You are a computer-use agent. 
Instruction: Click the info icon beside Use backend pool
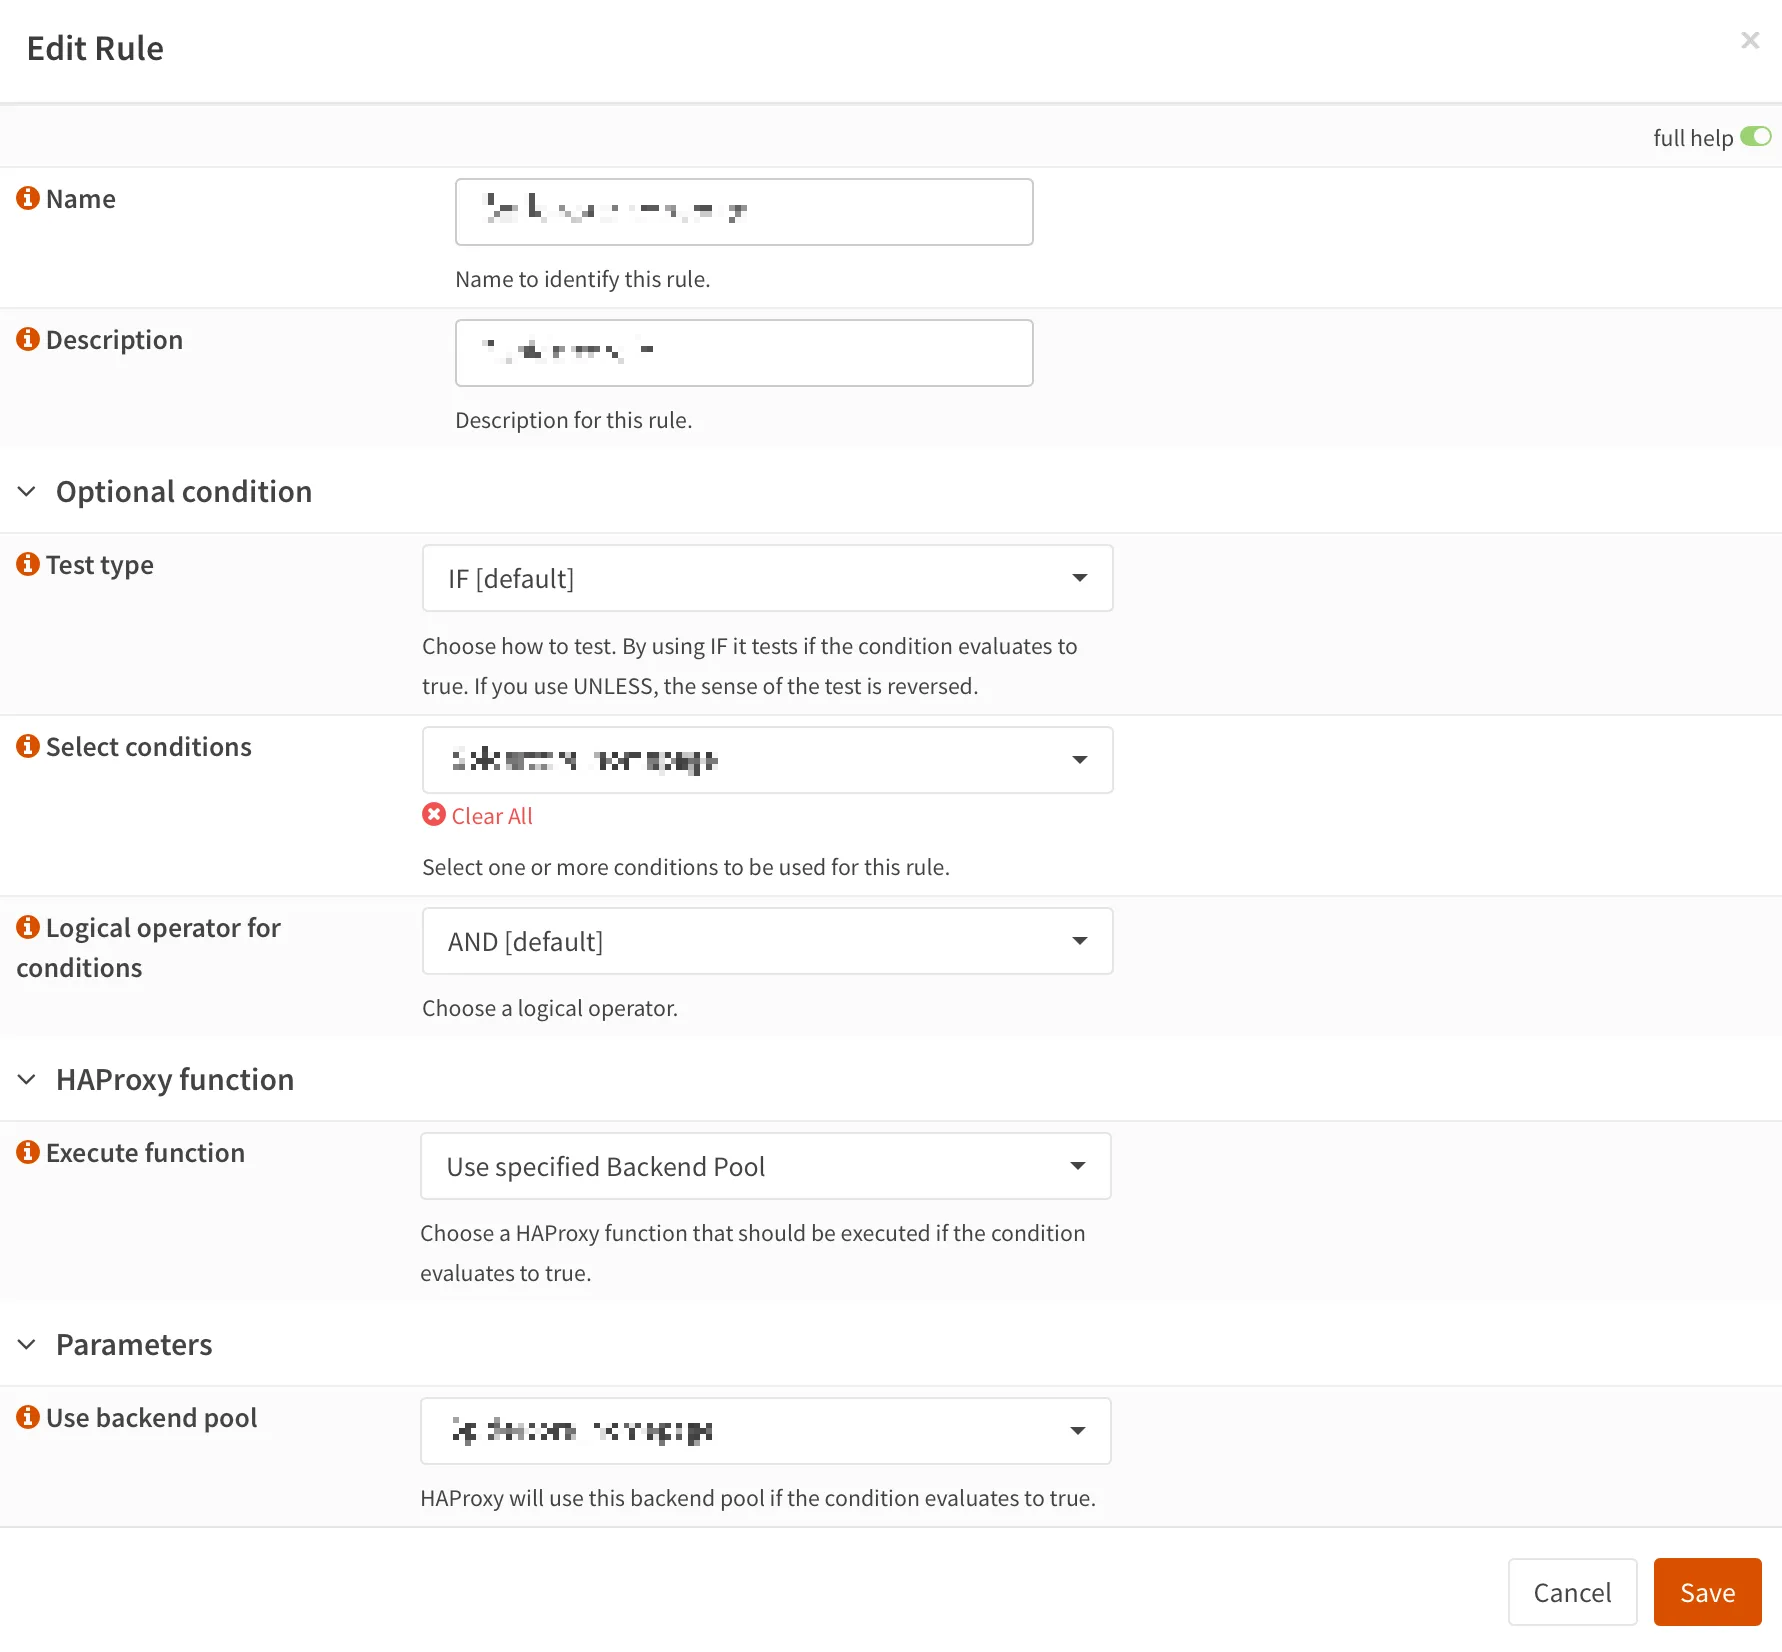pyautogui.click(x=28, y=1417)
